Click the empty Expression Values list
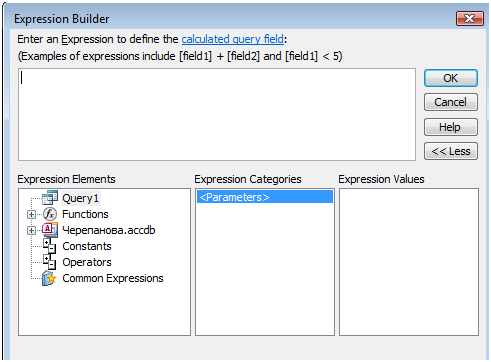Image resolution: width=491 pixels, height=362 pixels. tap(409, 262)
